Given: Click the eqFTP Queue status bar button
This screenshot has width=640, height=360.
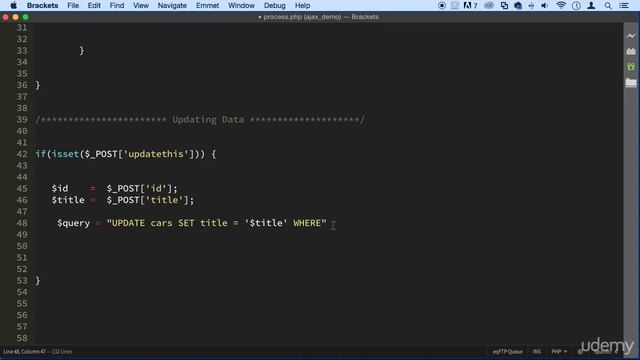Looking at the screenshot, I should tap(507, 351).
